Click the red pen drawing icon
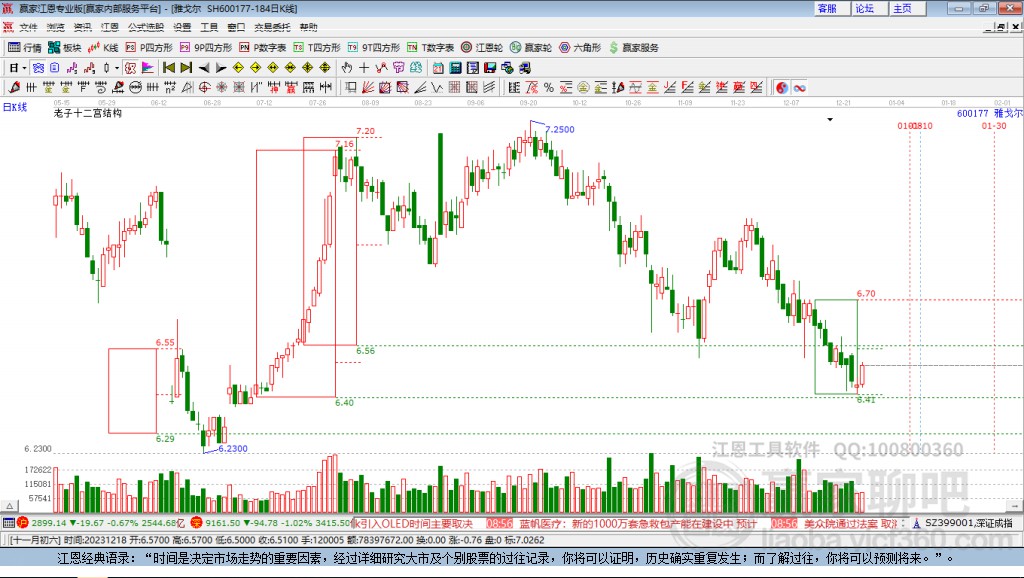 coord(14,87)
